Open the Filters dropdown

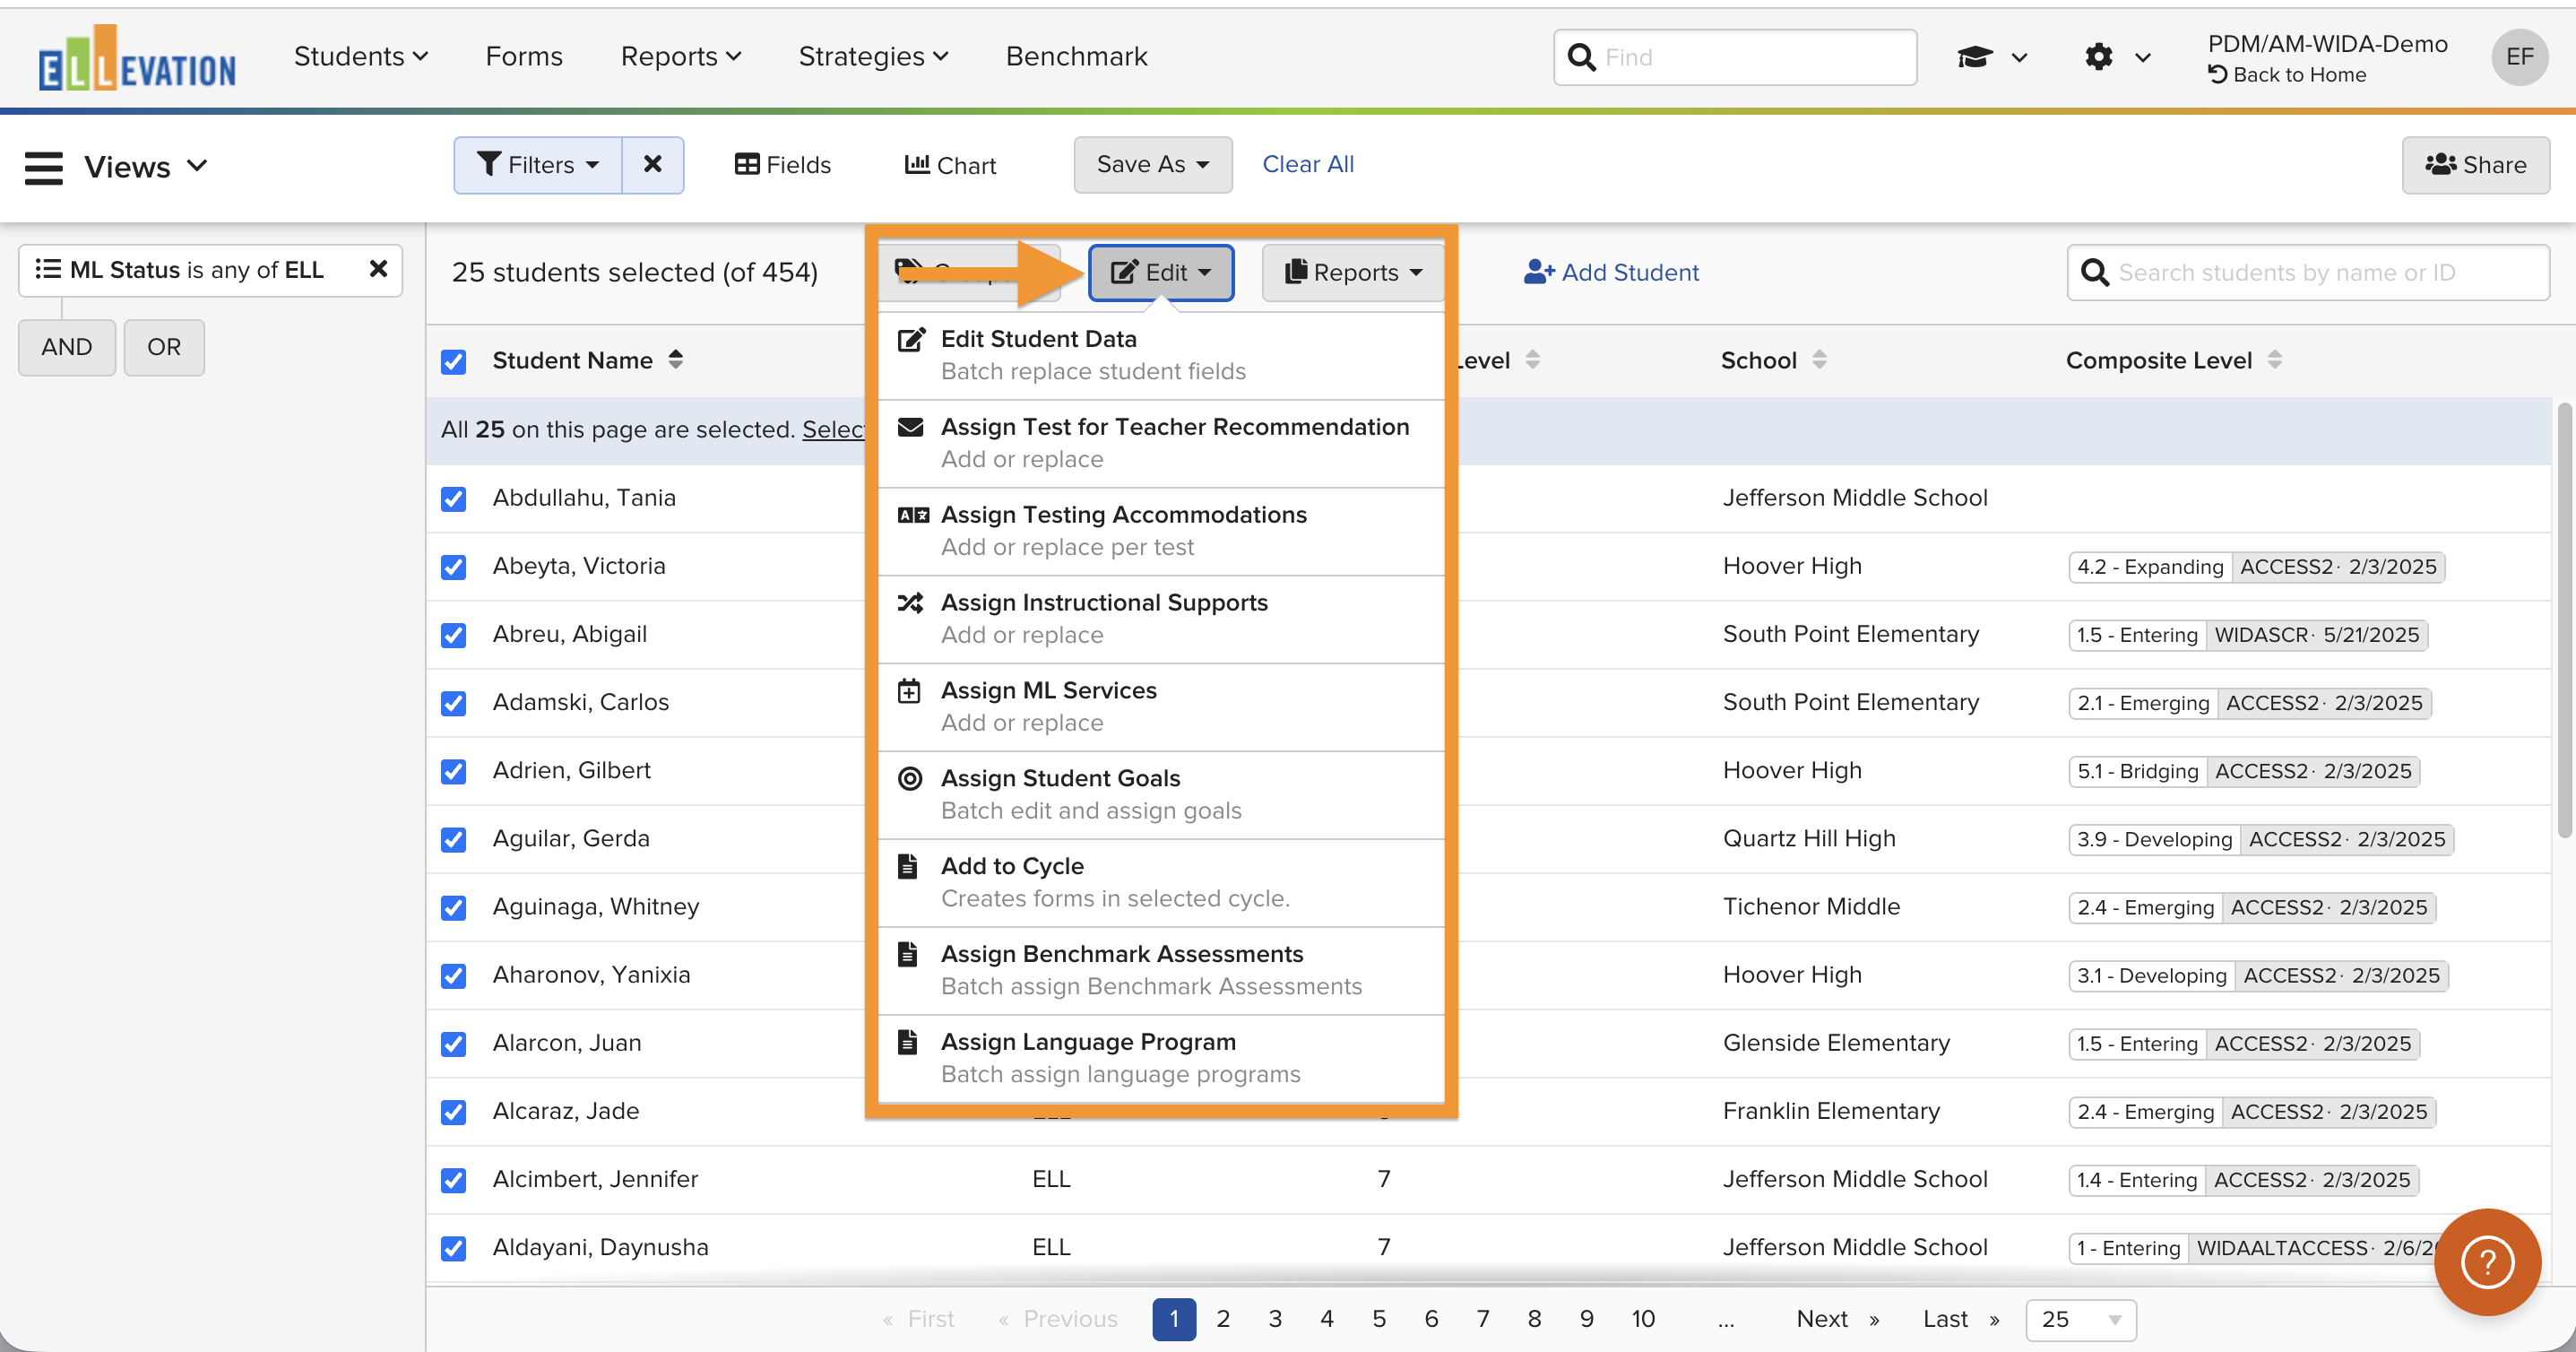point(538,165)
